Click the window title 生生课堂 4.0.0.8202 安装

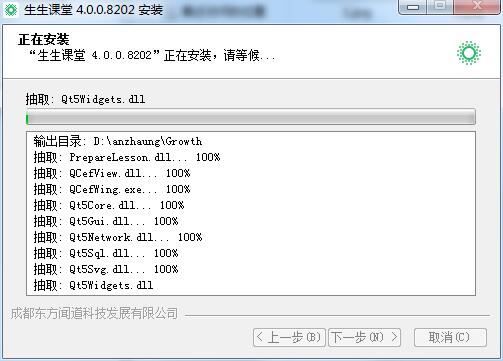93,10
